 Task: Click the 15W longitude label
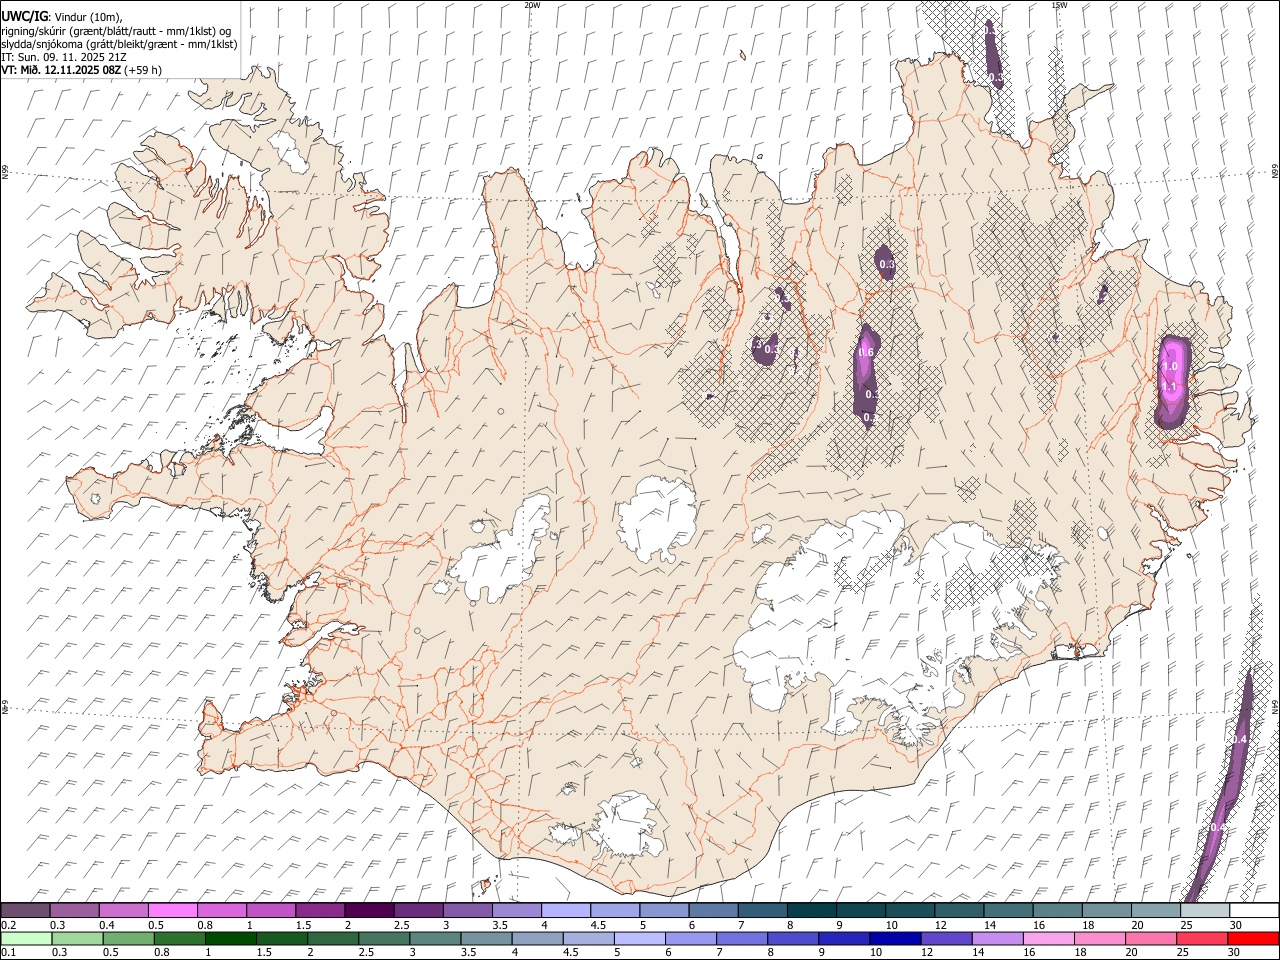pos(1058,5)
